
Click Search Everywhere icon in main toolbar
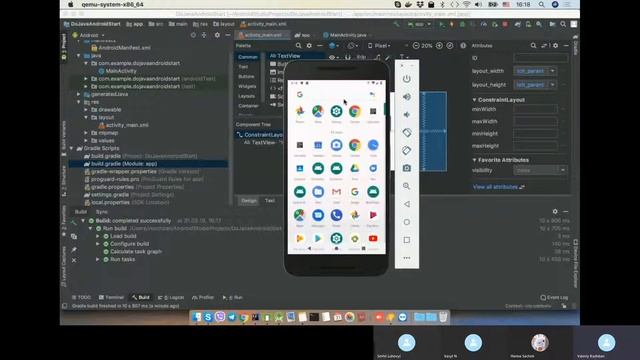point(563,24)
